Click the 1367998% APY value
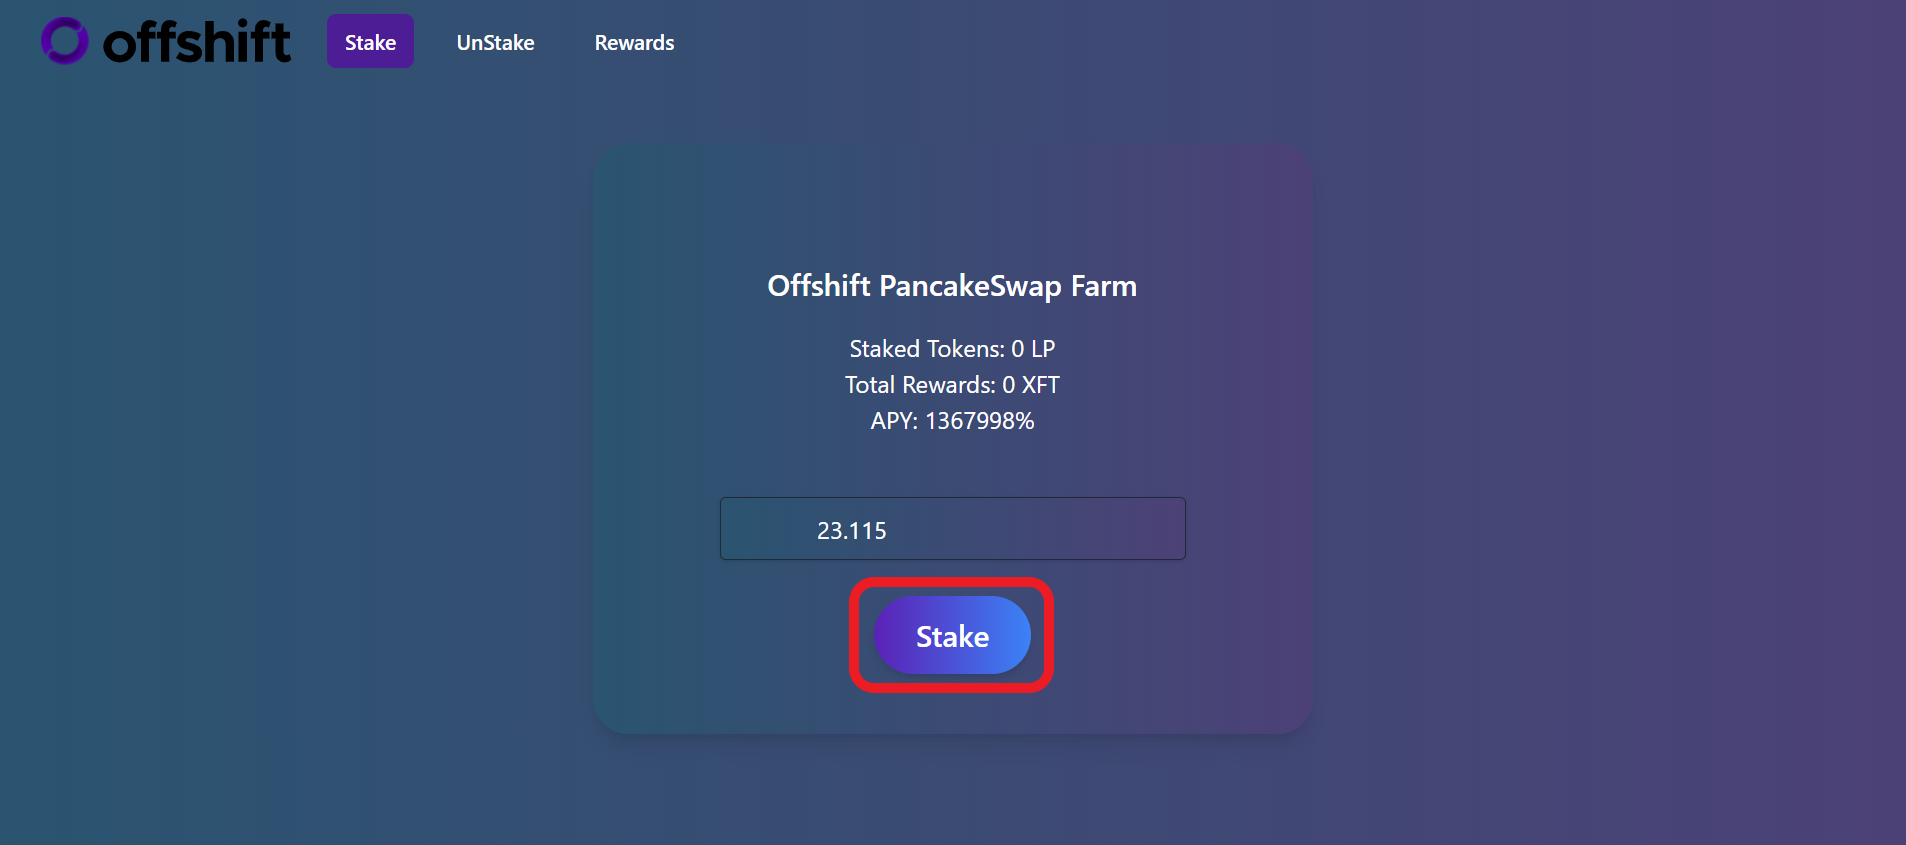1906x845 pixels. point(980,421)
